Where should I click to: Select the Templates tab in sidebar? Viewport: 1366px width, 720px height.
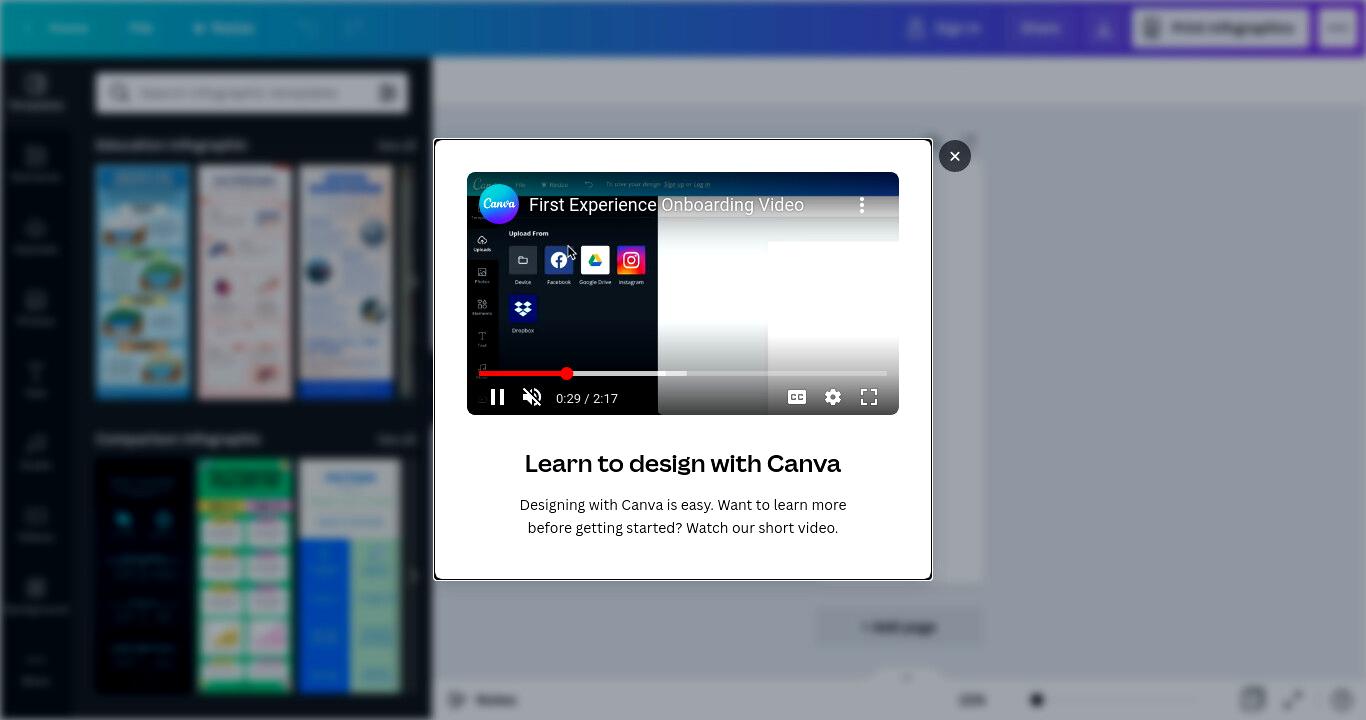pos(36,92)
